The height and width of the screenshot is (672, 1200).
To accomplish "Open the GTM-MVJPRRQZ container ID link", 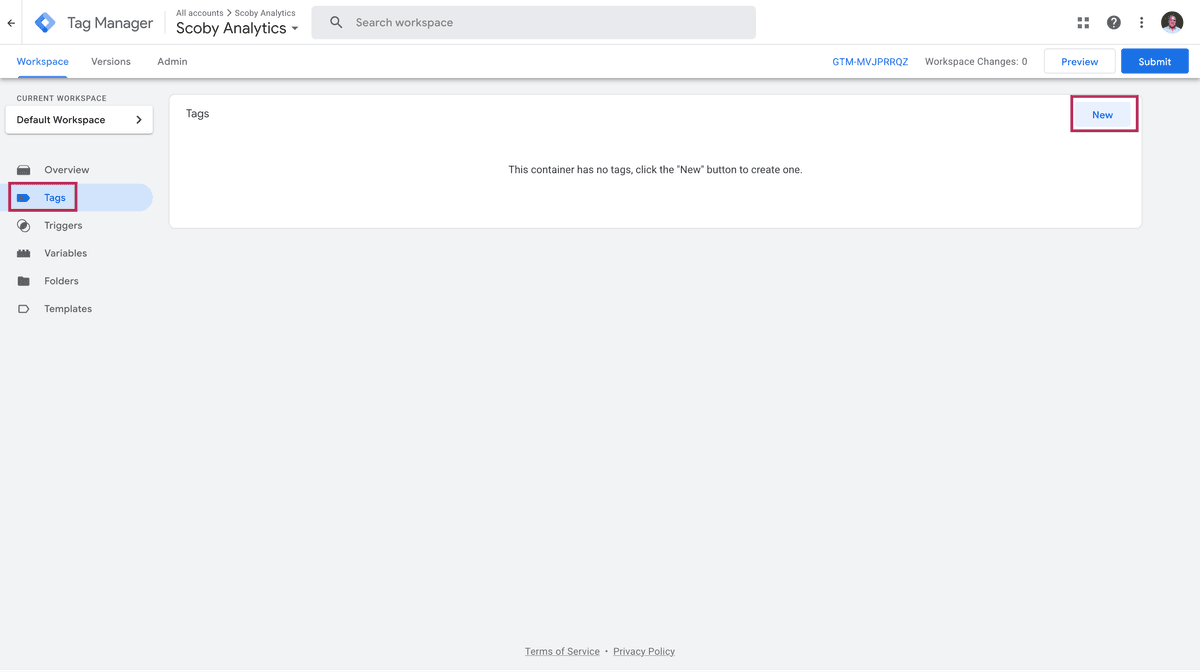I will click(x=870, y=62).
